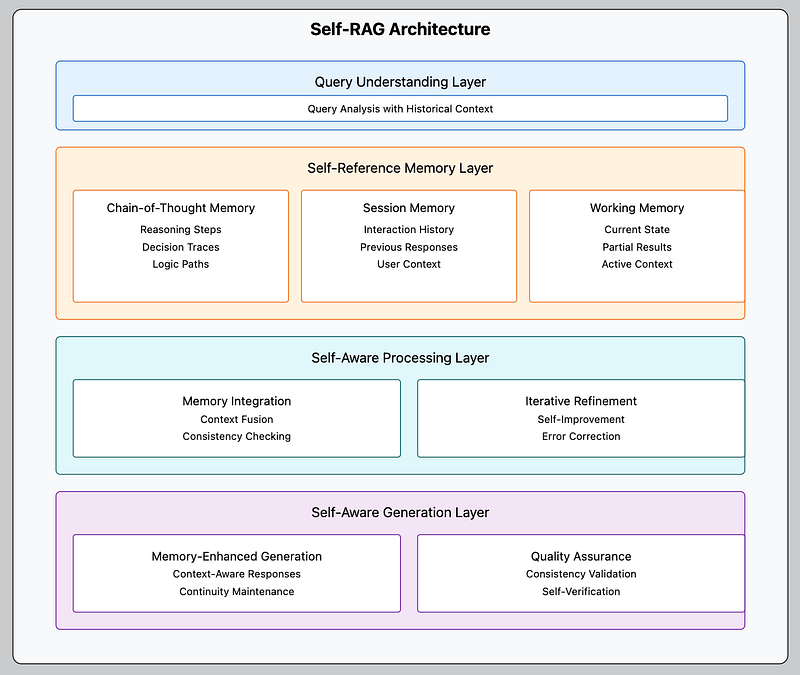Image resolution: width=800 pixels, height=675 pixels.
Task: Select the Interaction History text
Action: 409,230
